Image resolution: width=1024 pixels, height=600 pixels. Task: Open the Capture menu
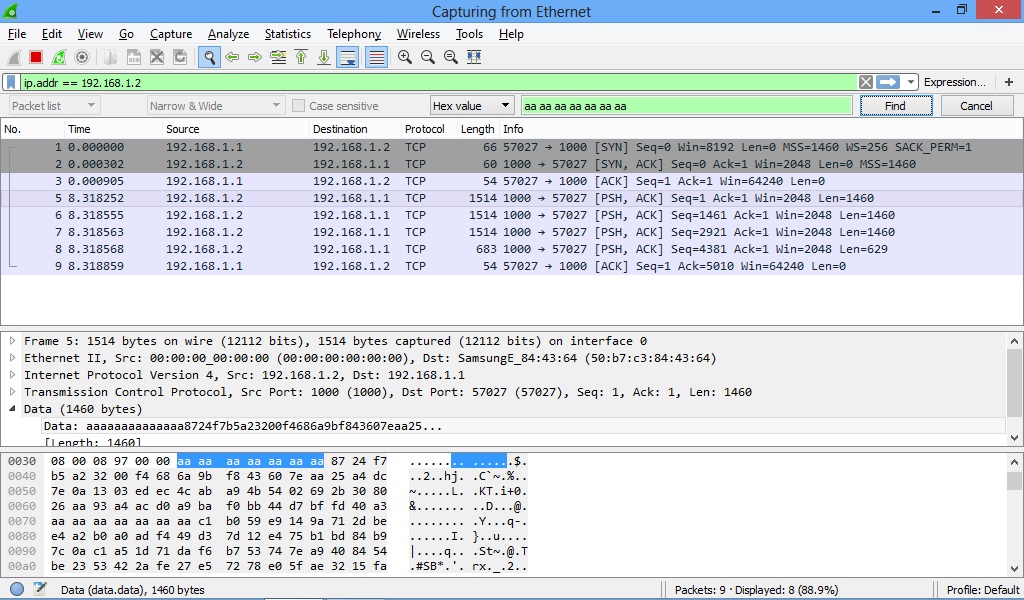(171, 34)
